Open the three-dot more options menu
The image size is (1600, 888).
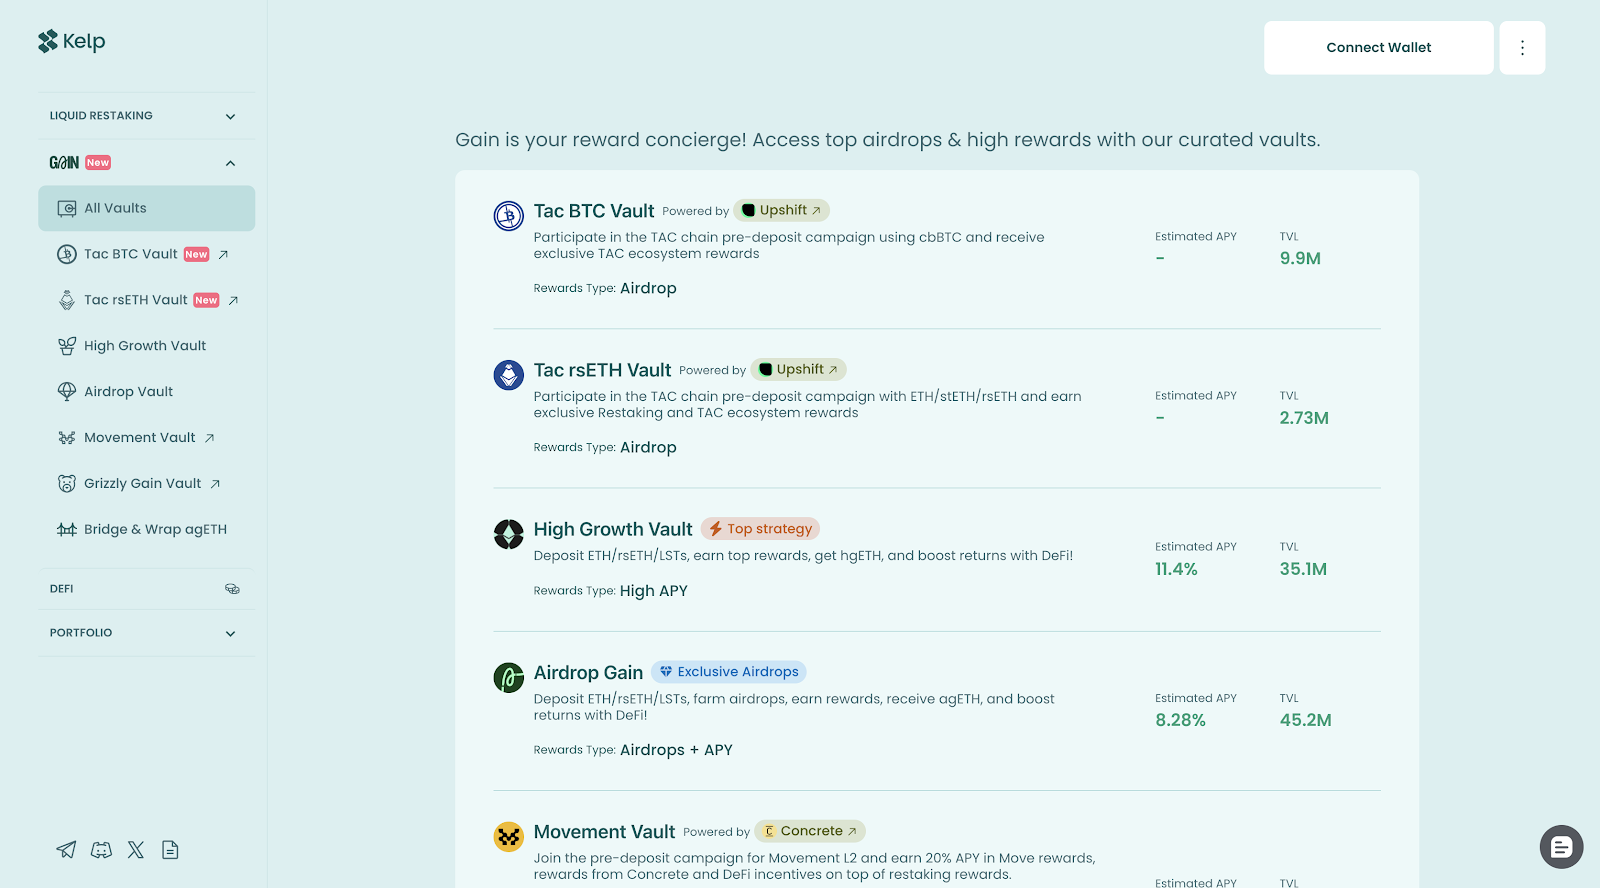1522,48
